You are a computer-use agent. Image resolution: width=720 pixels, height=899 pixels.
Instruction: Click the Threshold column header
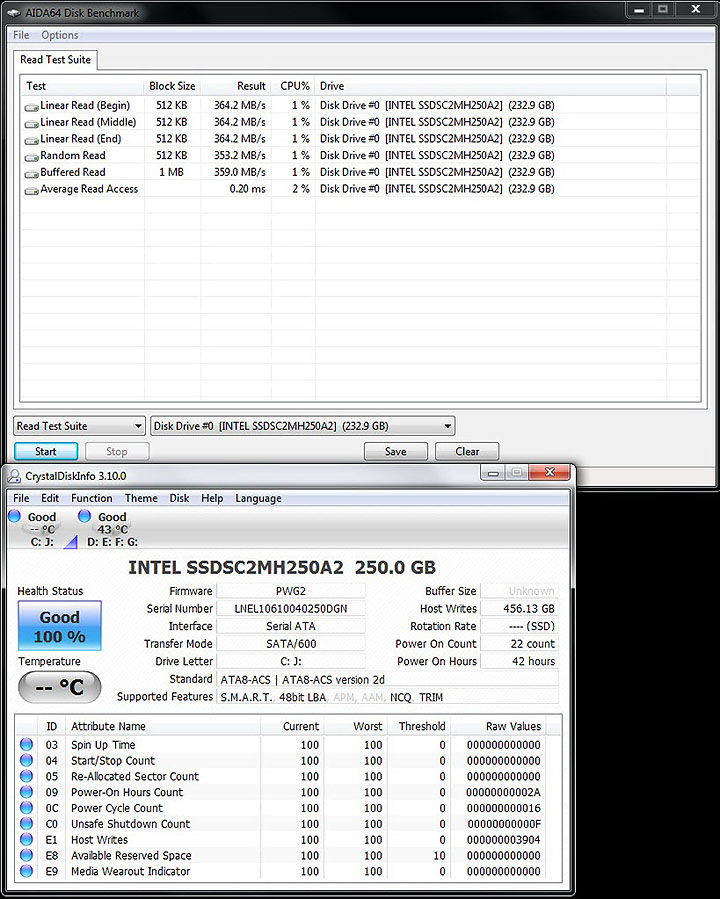[419, 726]
